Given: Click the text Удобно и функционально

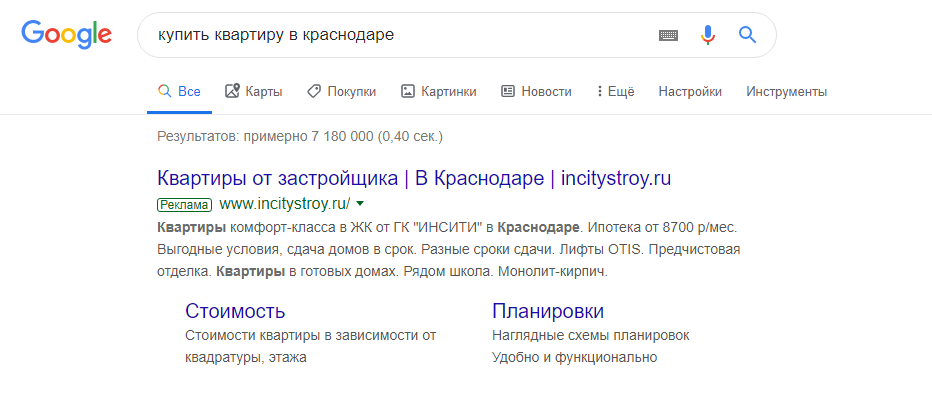Looking at the screenshot, I should tap(575, 358).
